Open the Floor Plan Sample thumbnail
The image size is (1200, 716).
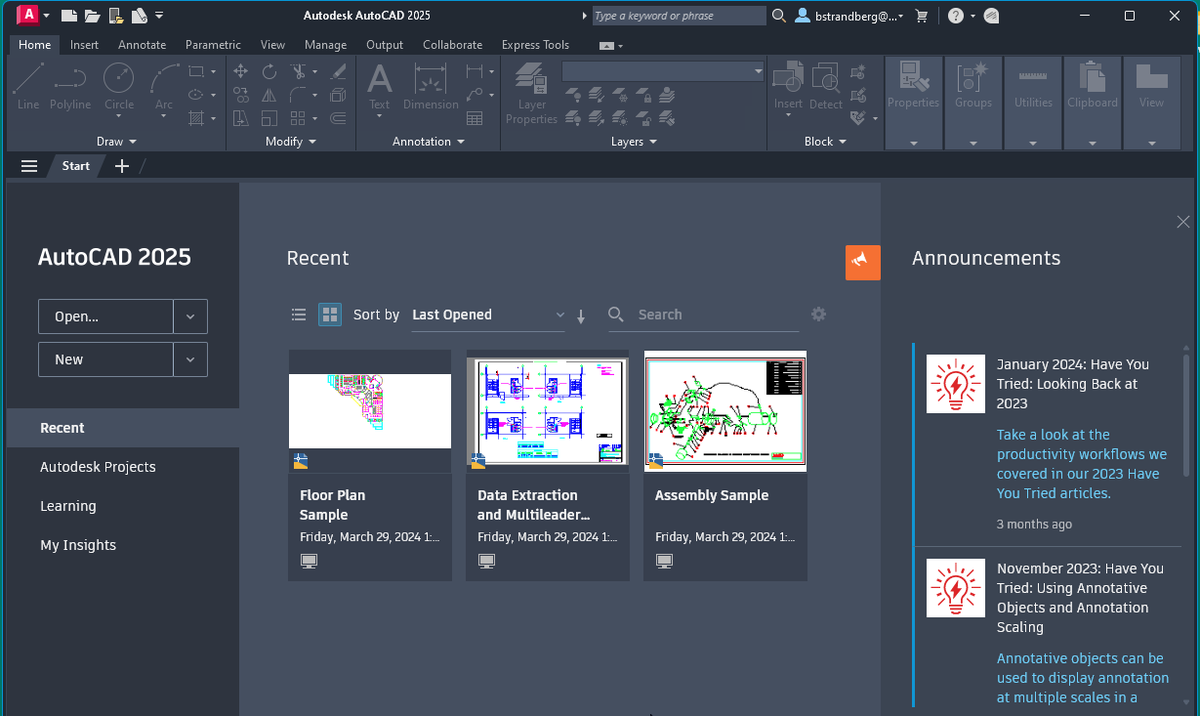pos(370,411)
